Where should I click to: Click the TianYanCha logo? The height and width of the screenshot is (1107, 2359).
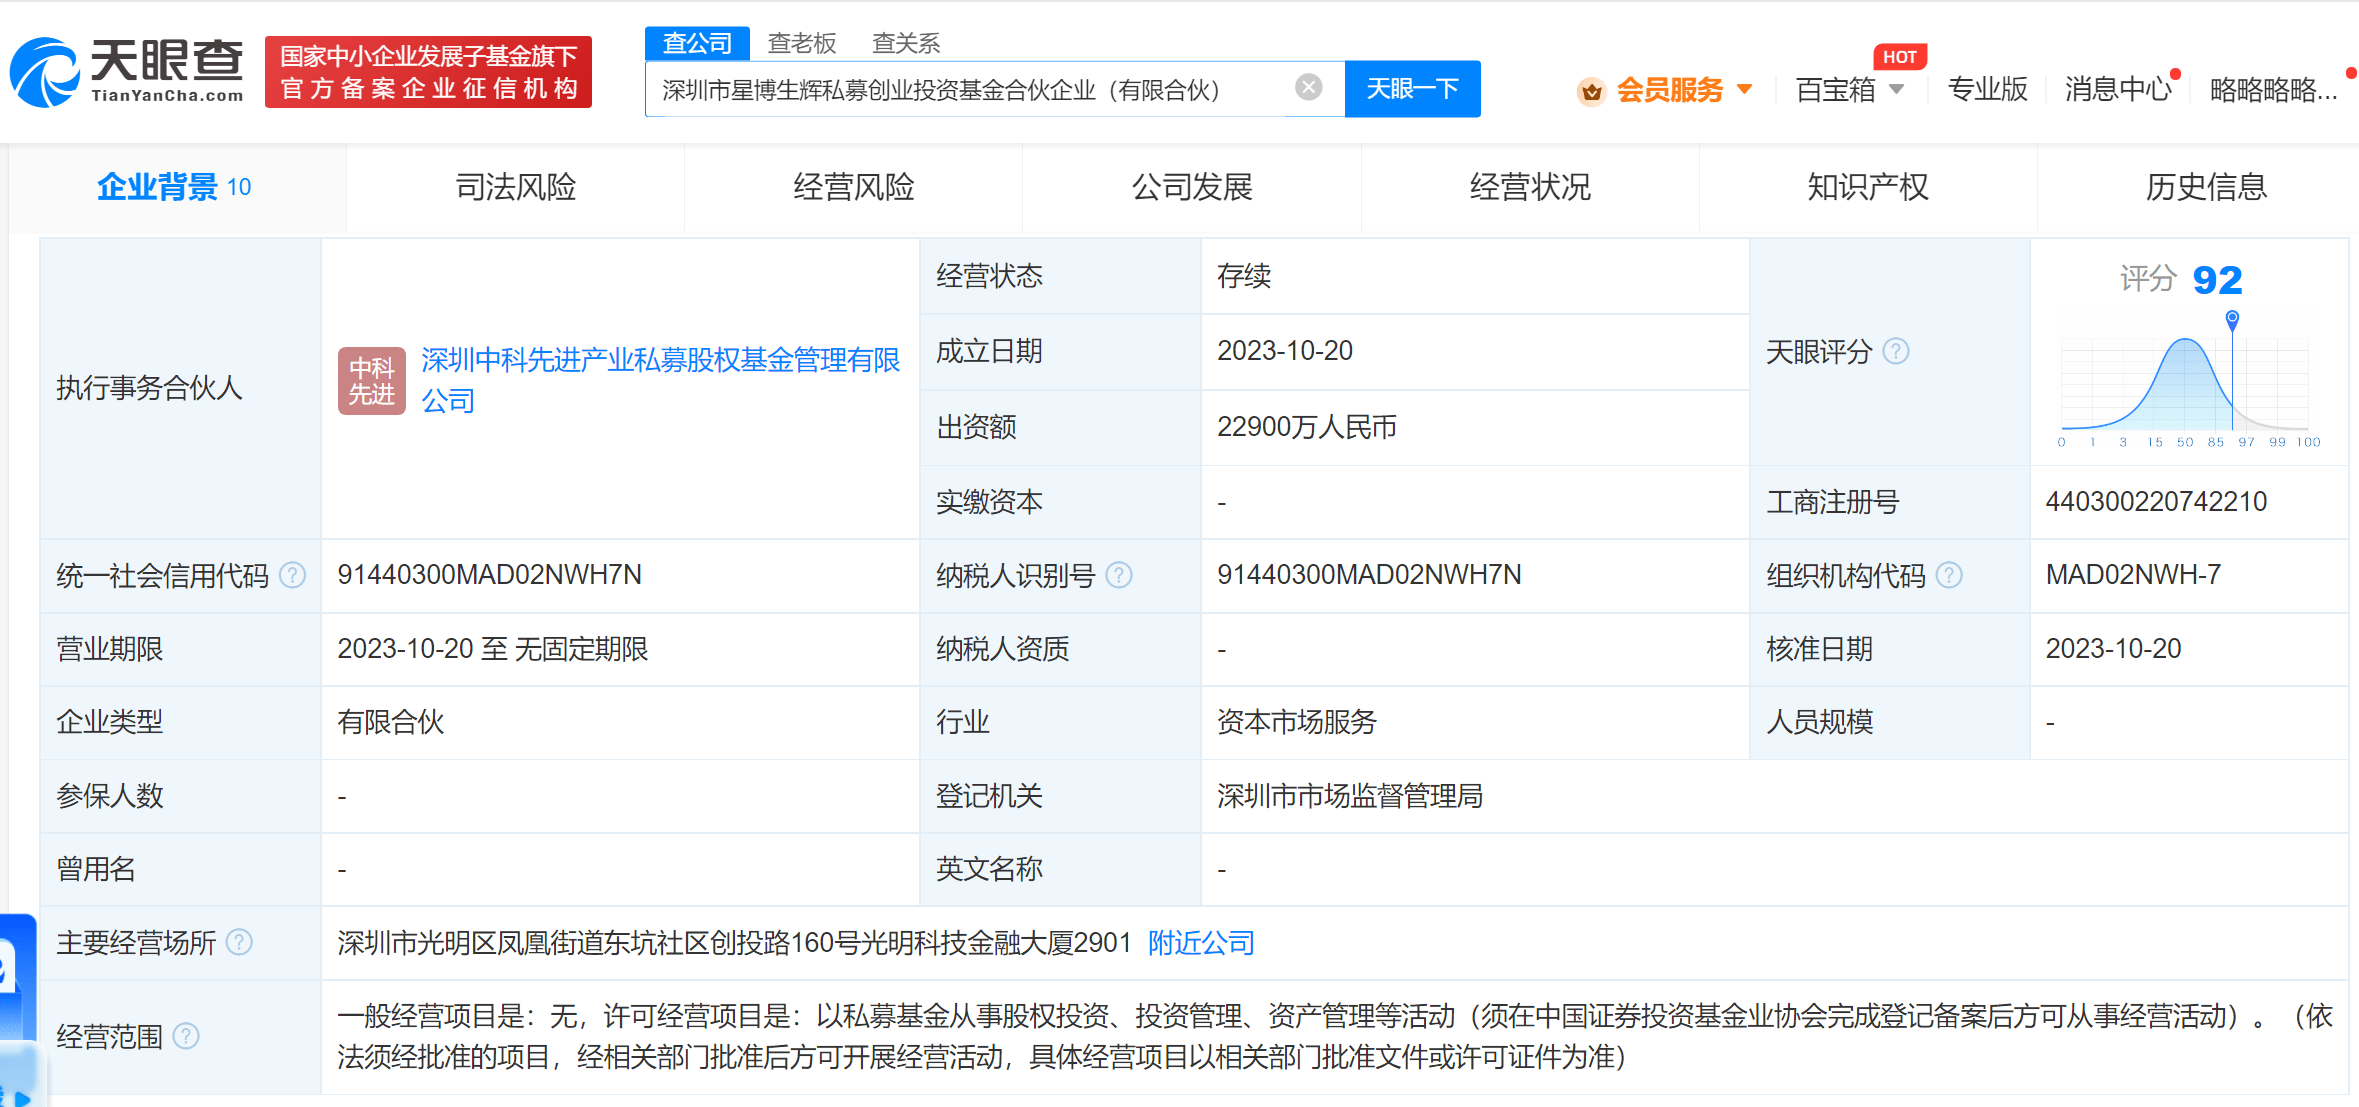pos(127,71)
